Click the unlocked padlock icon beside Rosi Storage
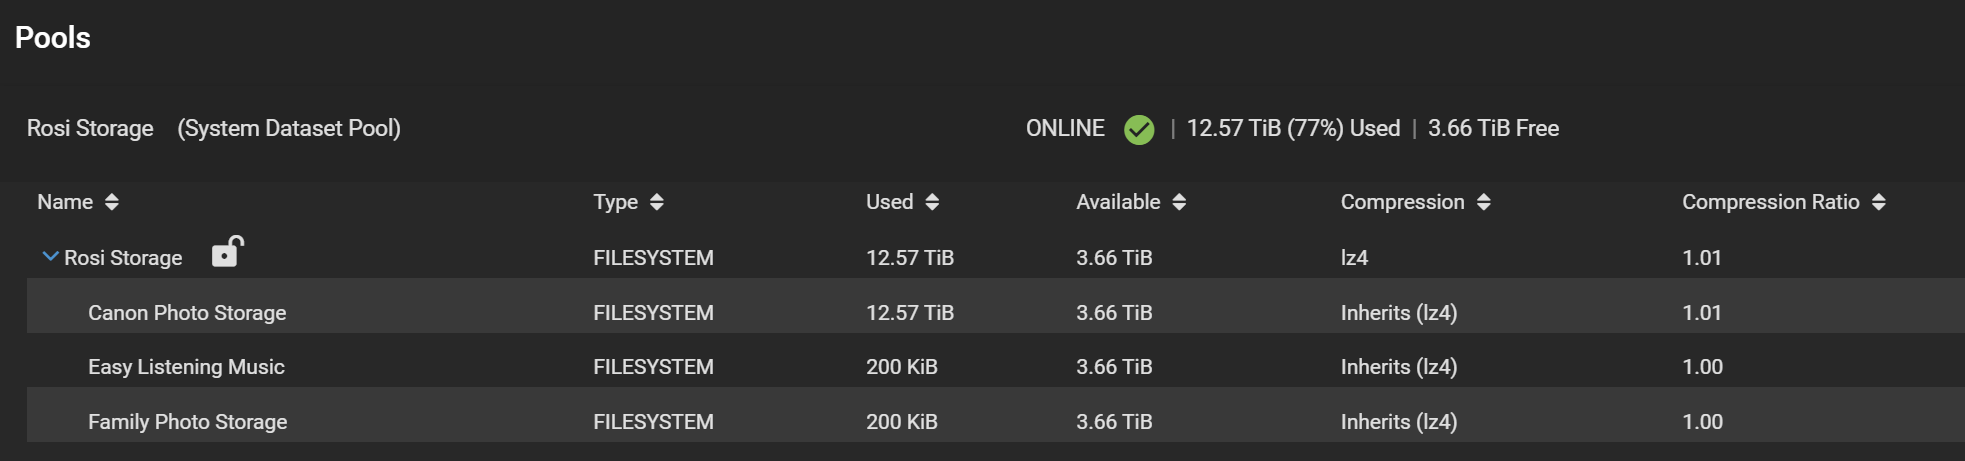 point(227,251)
